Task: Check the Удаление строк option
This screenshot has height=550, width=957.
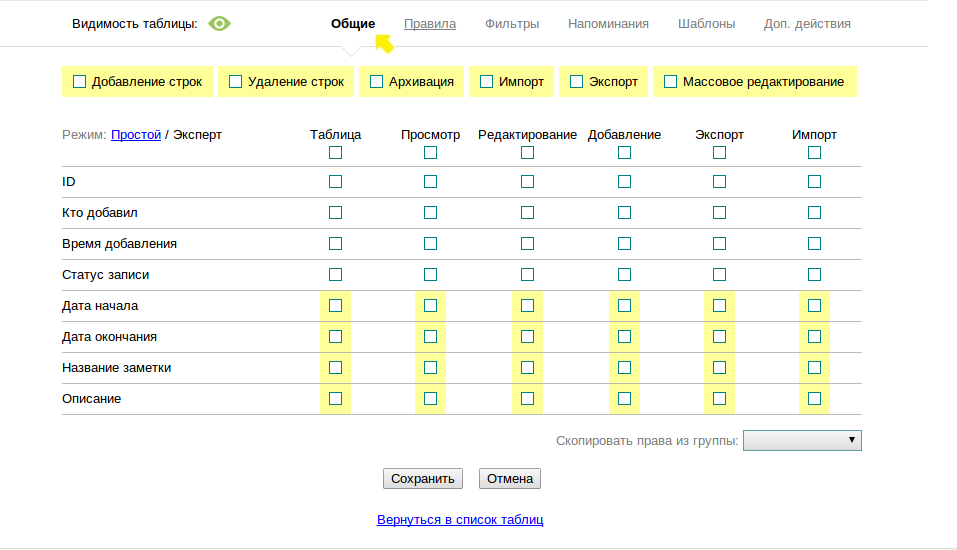Action: [x=236, y=82]
